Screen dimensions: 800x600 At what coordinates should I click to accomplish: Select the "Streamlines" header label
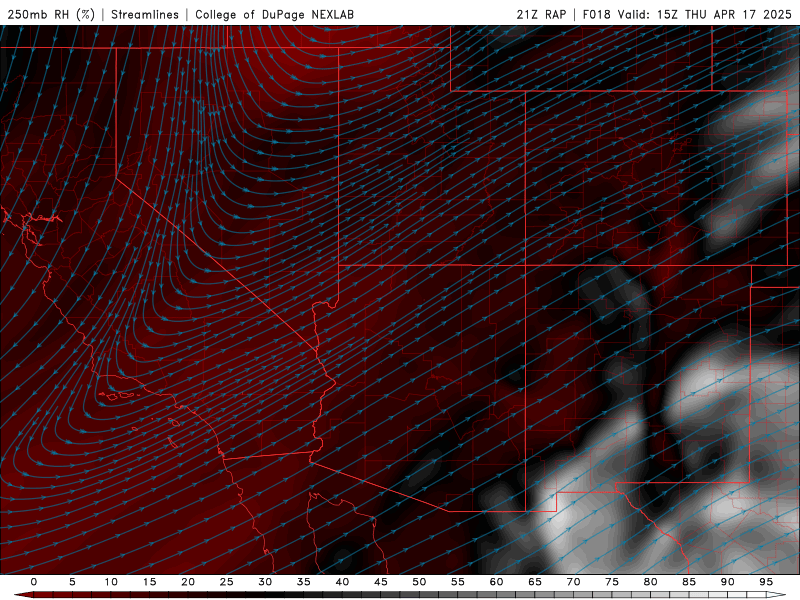coord(145,14)
